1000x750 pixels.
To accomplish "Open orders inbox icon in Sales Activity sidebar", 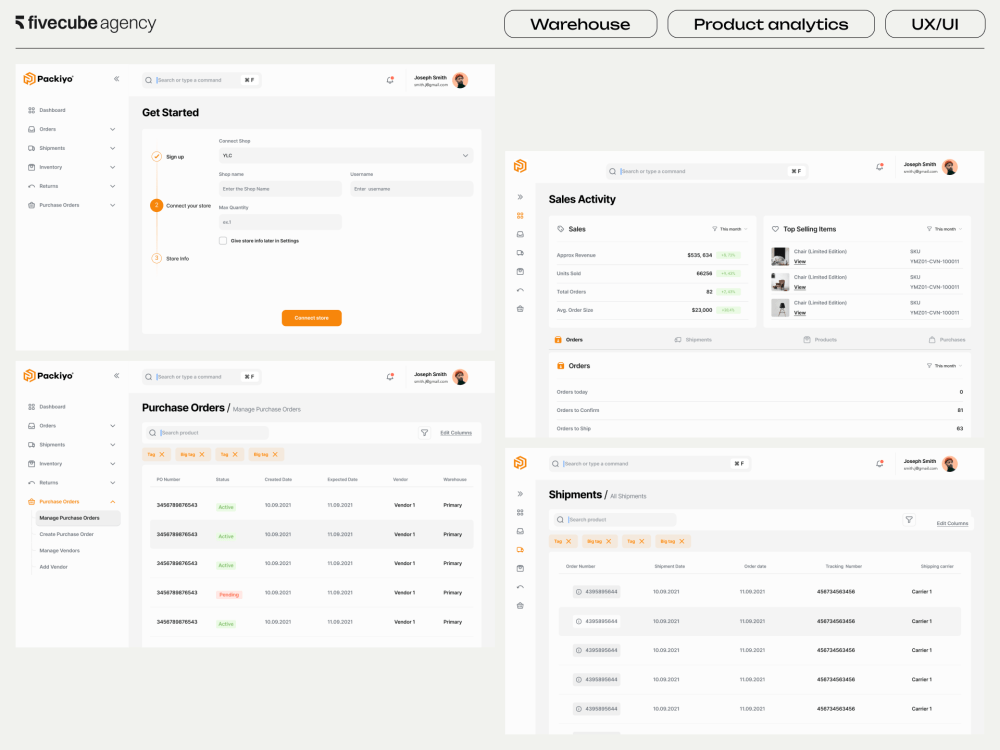I will pyautogui.click(x=520, y=234).
